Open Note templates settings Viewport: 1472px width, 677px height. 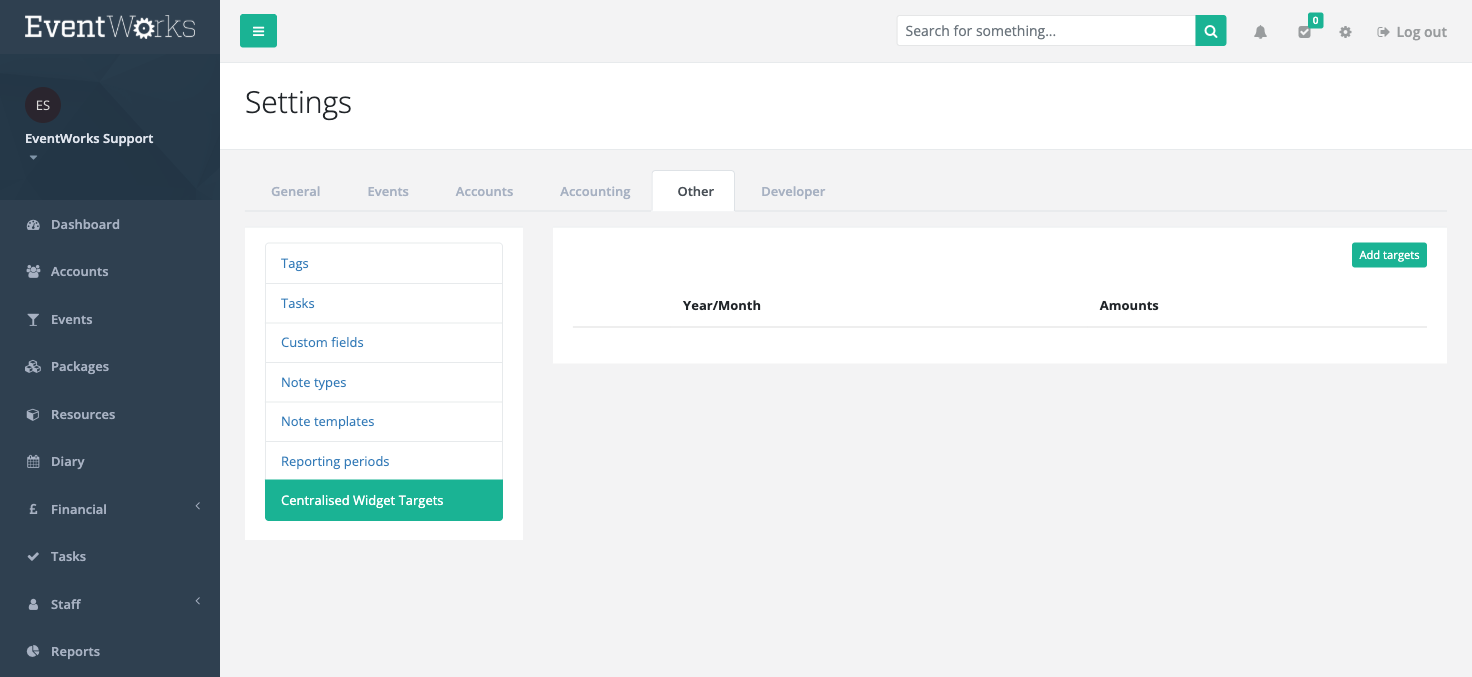coord(384,422)
